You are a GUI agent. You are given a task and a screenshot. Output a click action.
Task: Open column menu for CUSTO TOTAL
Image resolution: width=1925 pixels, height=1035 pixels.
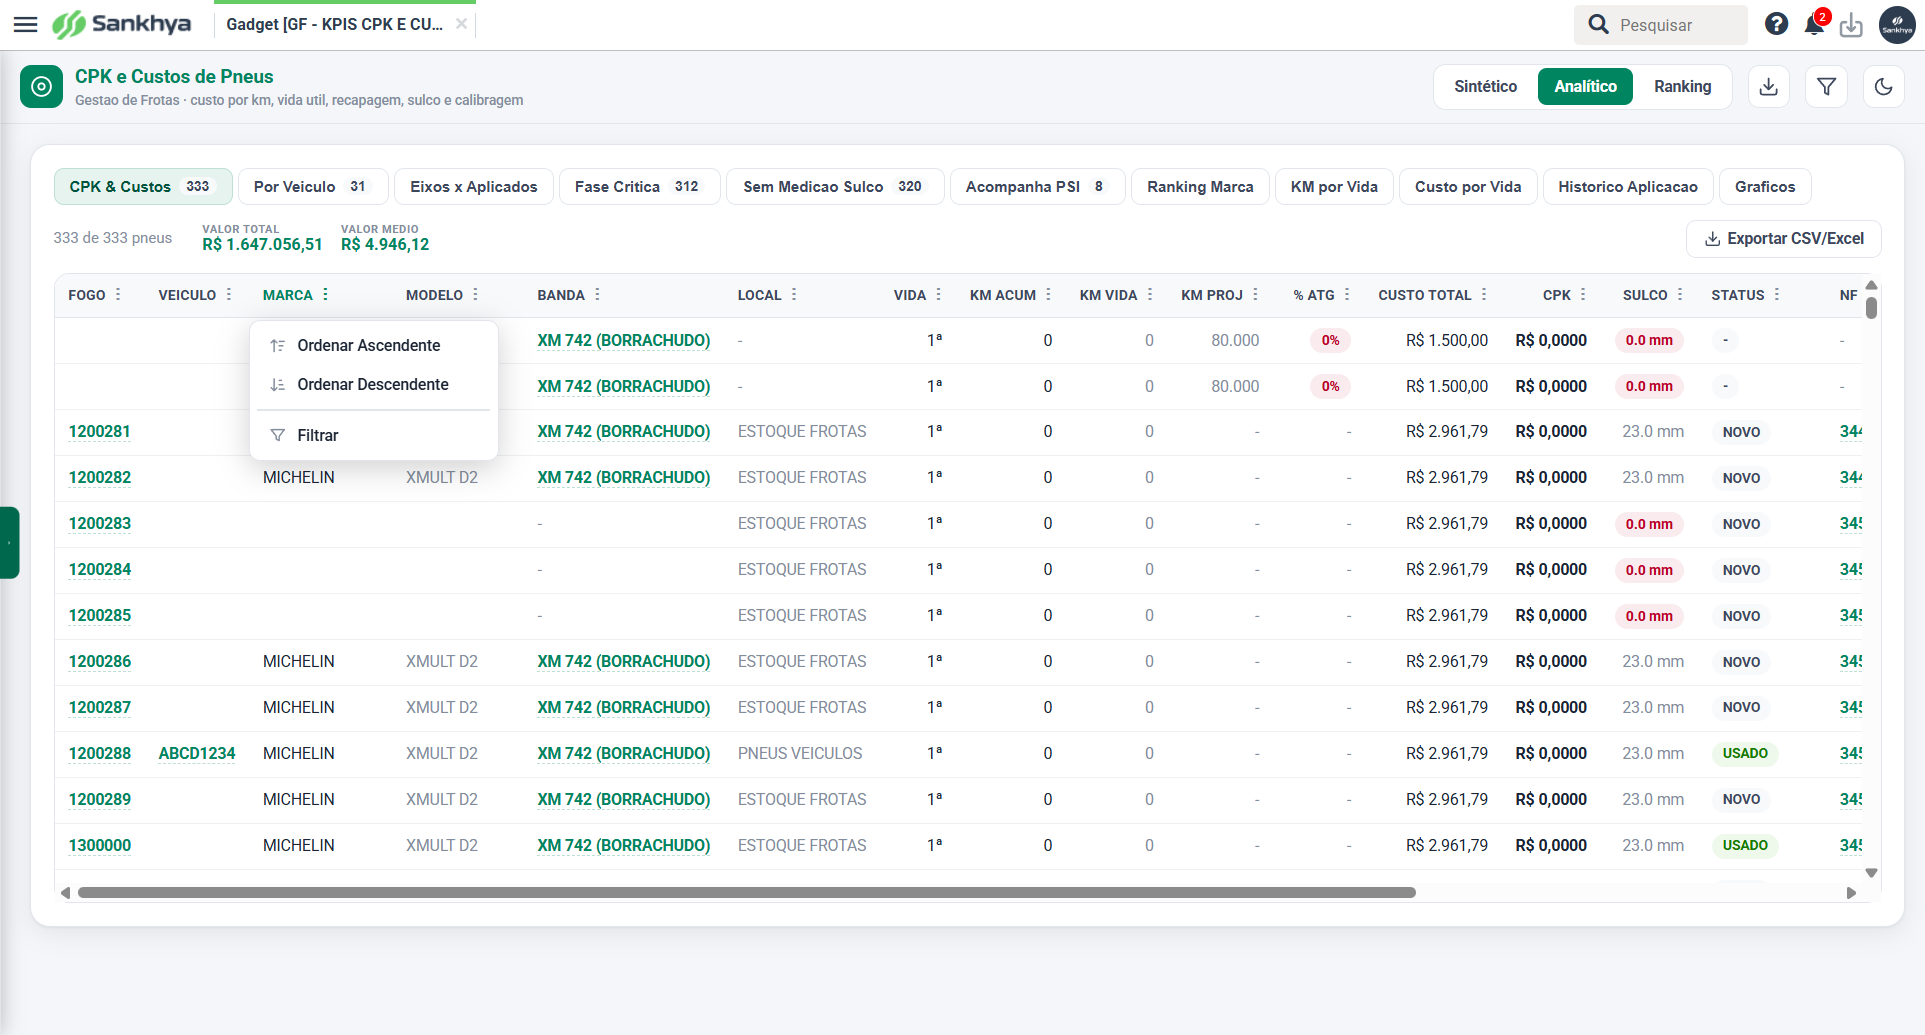coord(1484,295)
